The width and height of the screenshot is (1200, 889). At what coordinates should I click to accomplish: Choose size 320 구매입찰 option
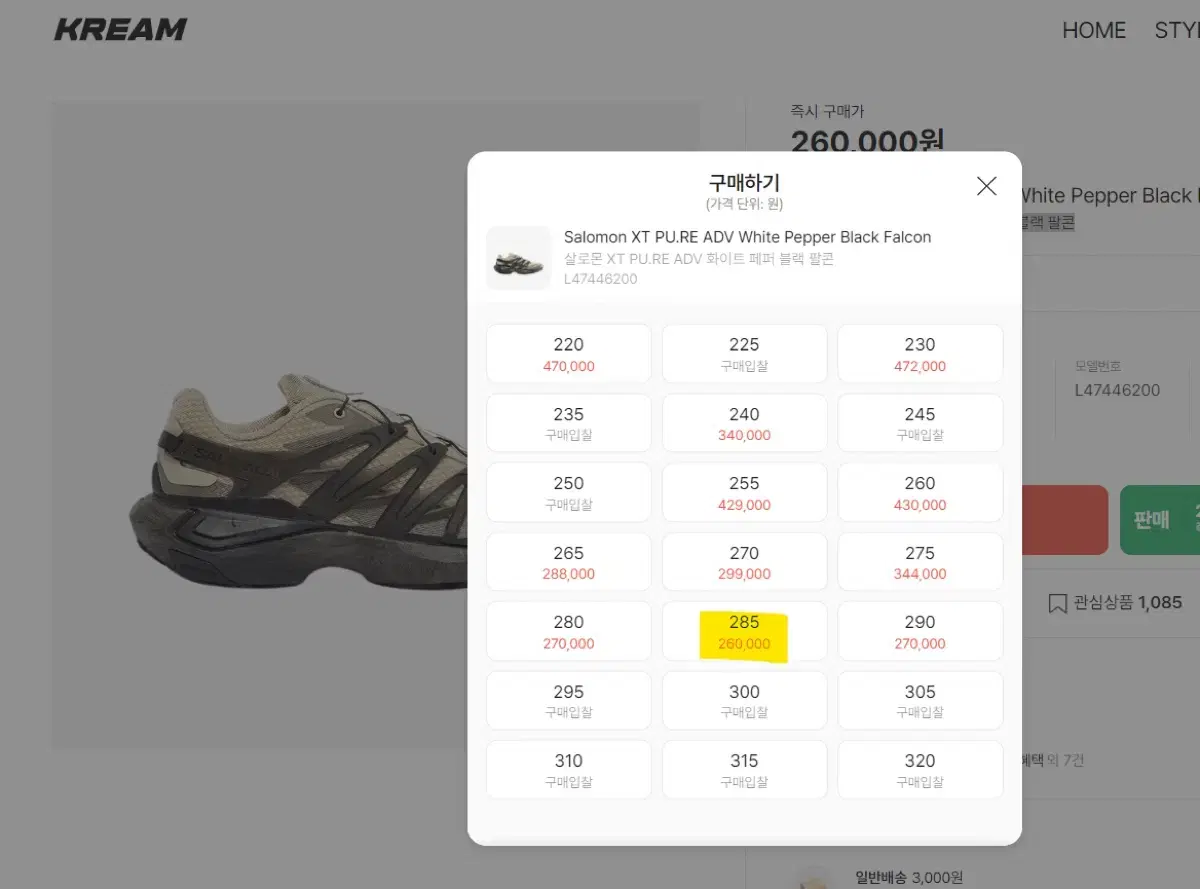(x=920, y=770)
